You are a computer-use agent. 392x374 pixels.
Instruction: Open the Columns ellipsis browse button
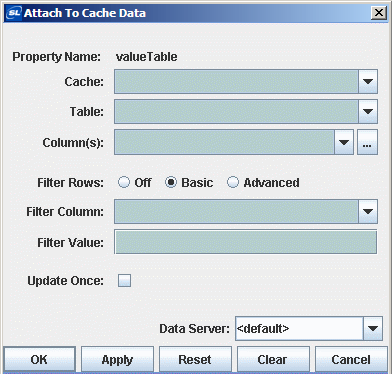click(367, 142)
